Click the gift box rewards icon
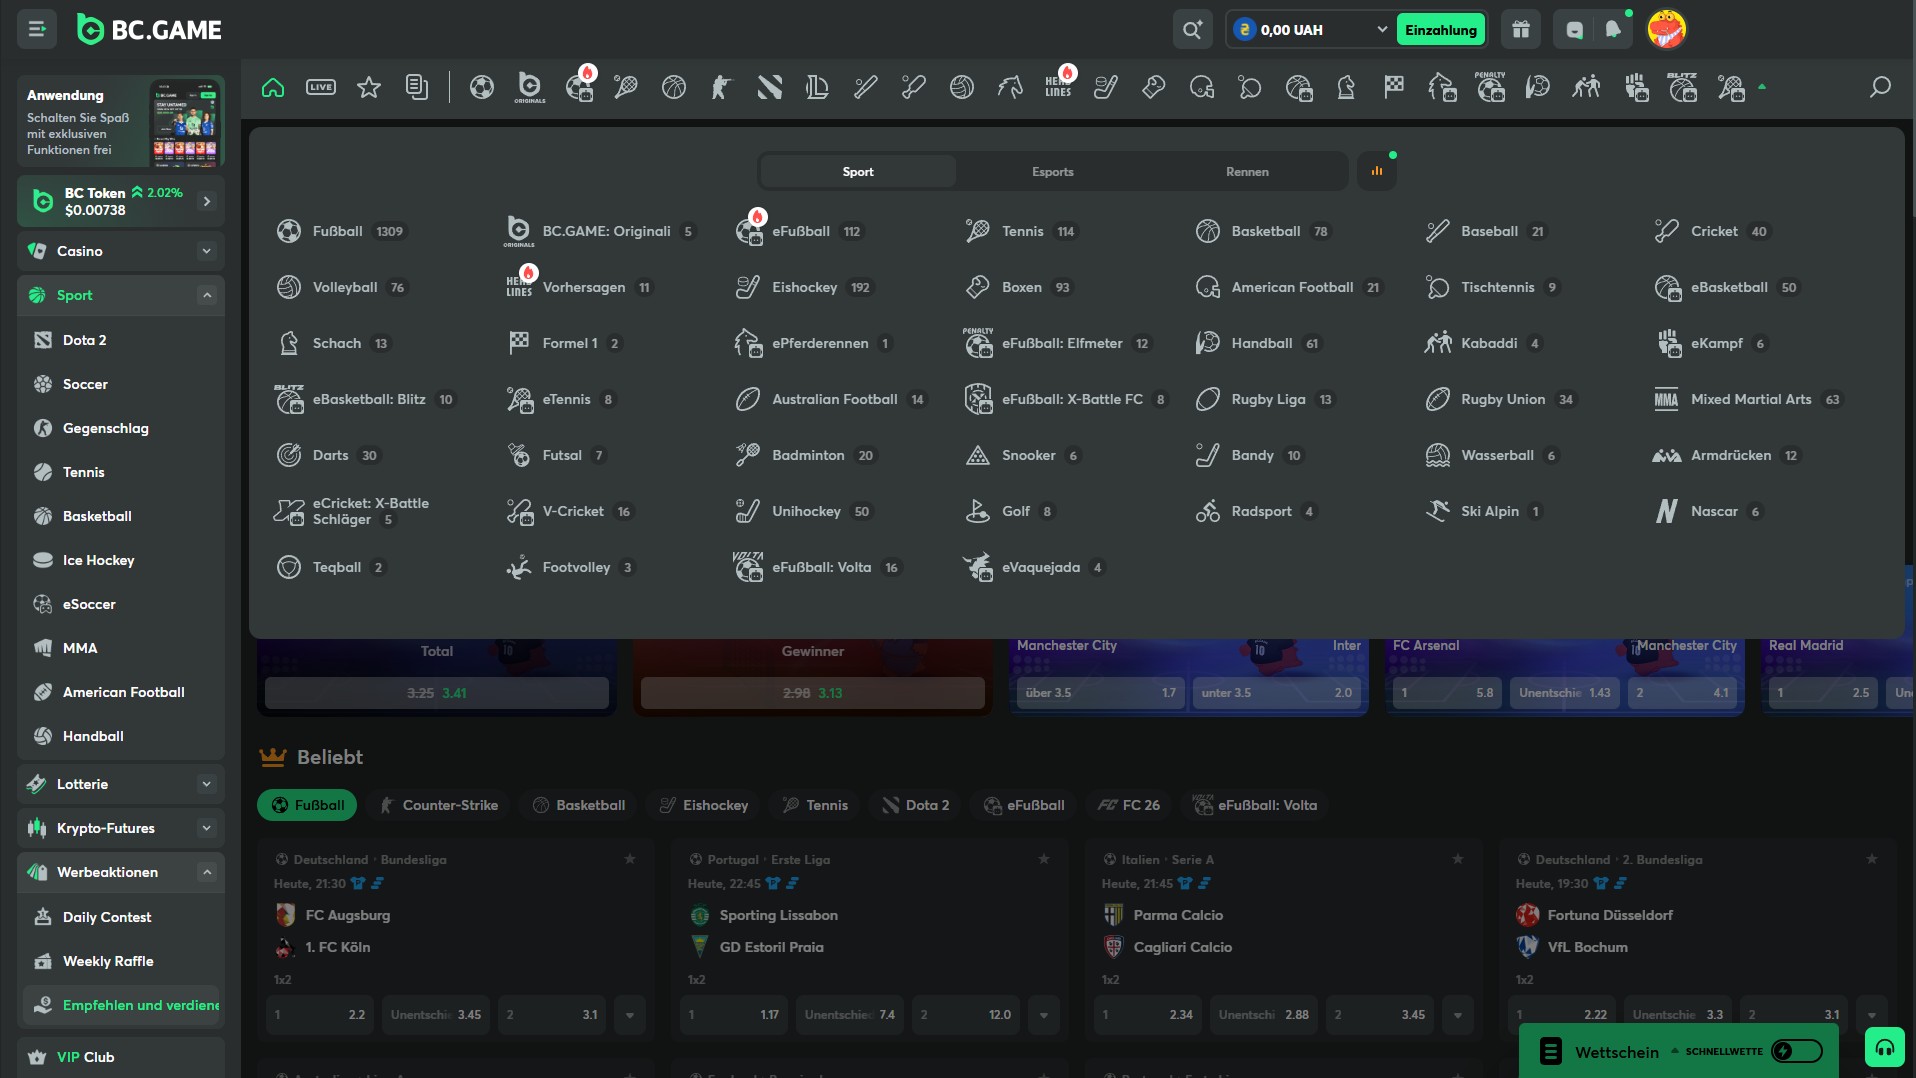Viewport: 1916px width, 1078px height. [1520, 30]
